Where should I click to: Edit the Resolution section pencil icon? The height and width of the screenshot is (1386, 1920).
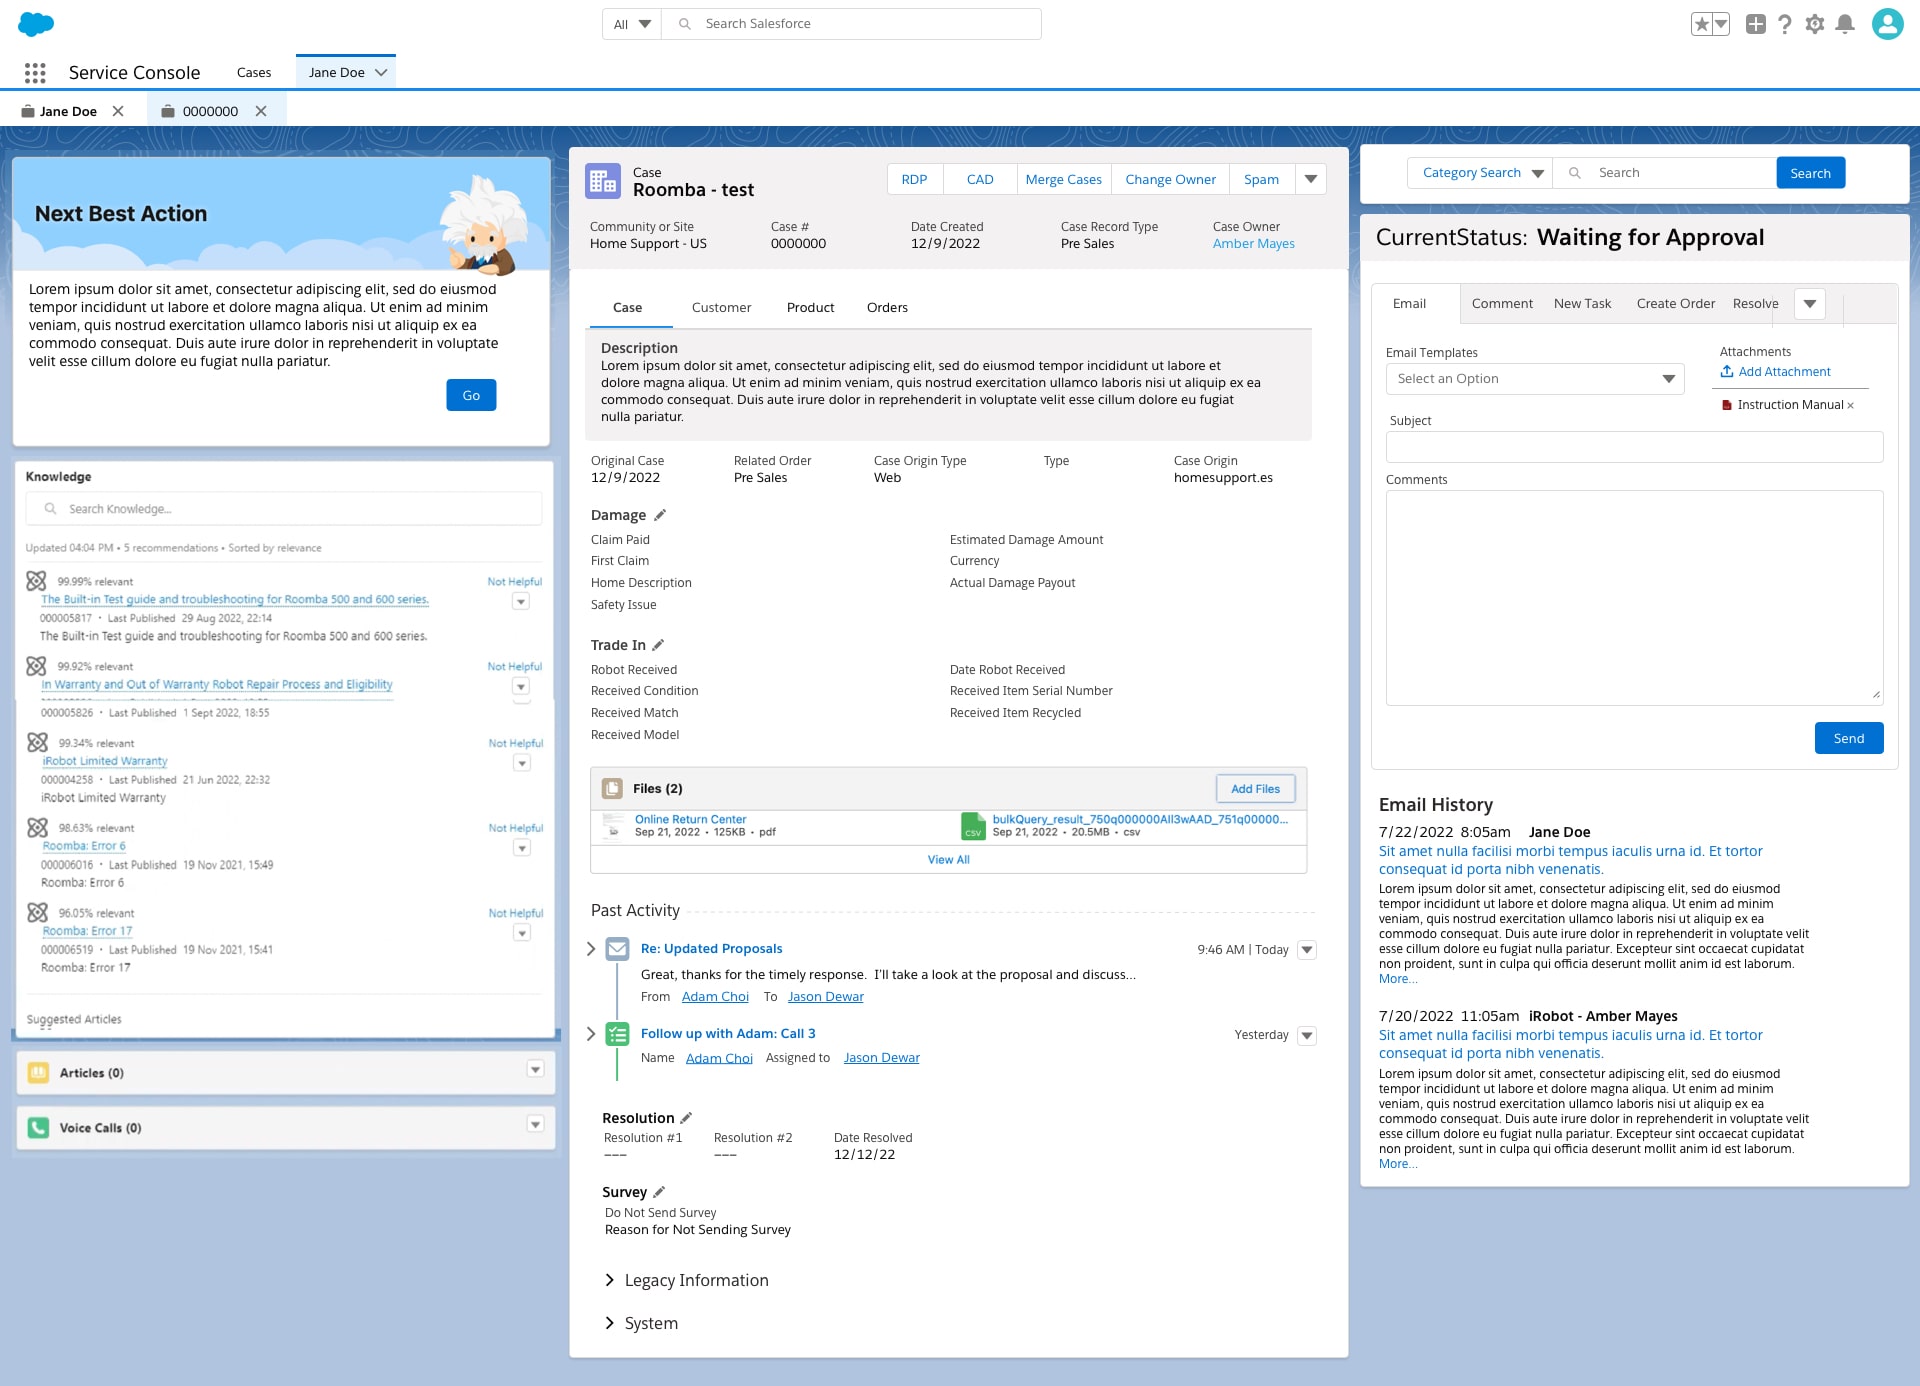click(x=686, y=1118)
